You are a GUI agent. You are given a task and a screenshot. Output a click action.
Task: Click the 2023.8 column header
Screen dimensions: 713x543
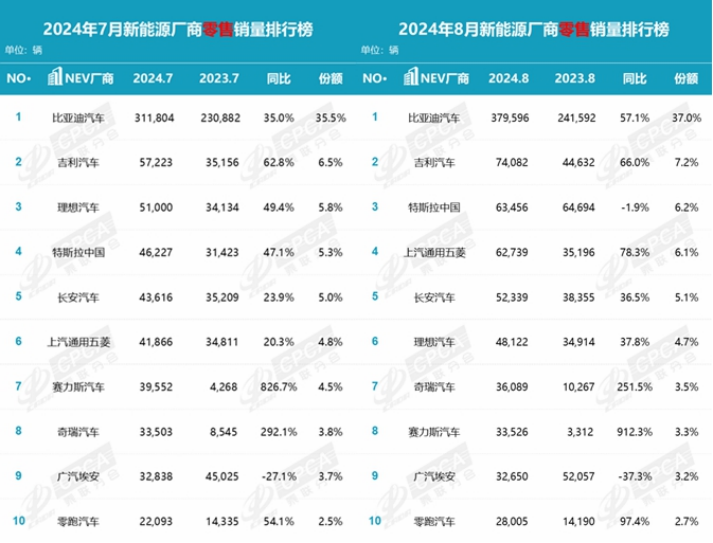pos(574,79)
